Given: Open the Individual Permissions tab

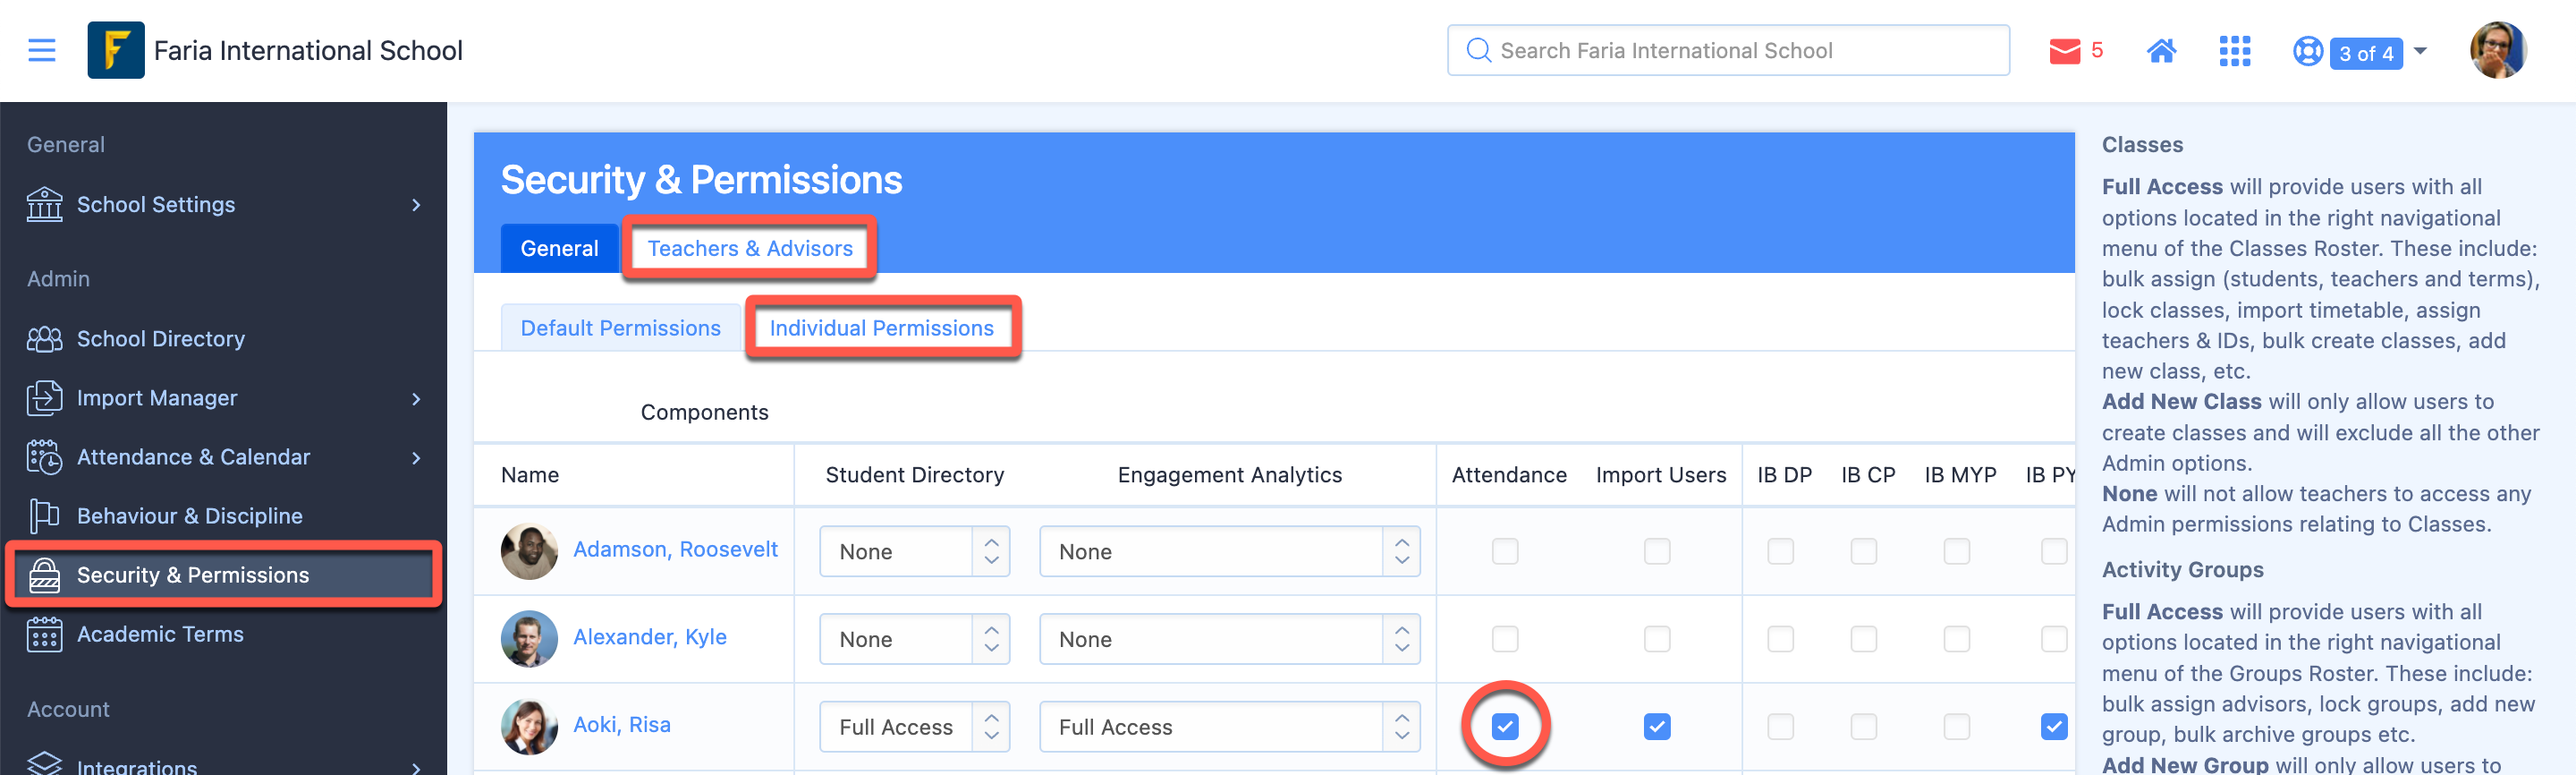Looking at the screenshot, I should pyautogui.click(x=881, y=328).
